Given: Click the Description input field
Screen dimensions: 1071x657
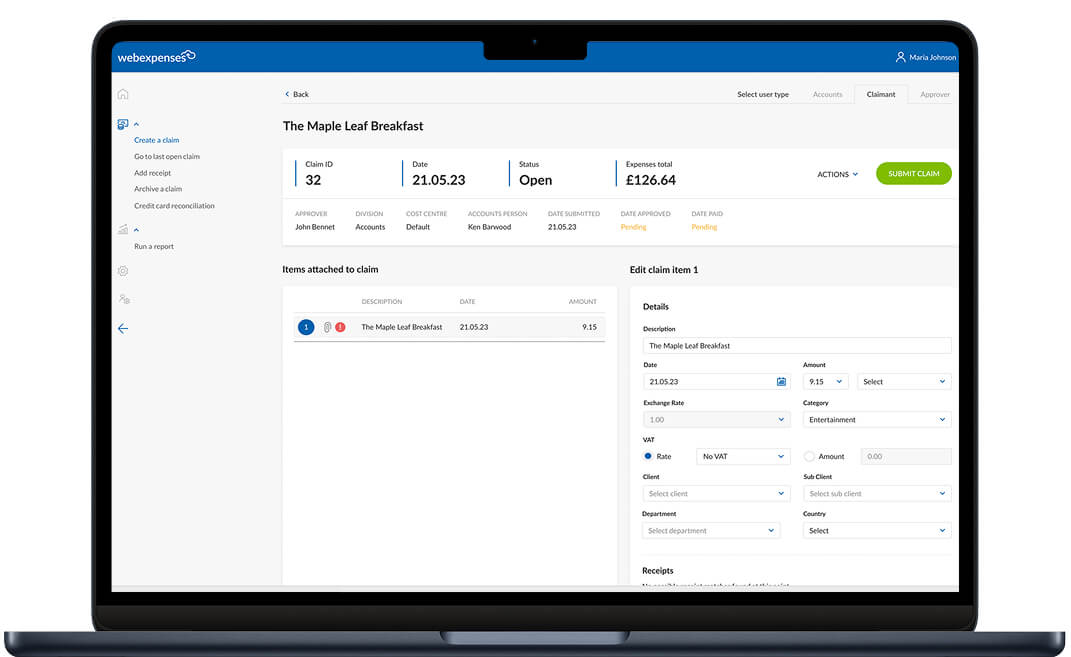Looking at the screenshot, I should (x=796, y=346).
